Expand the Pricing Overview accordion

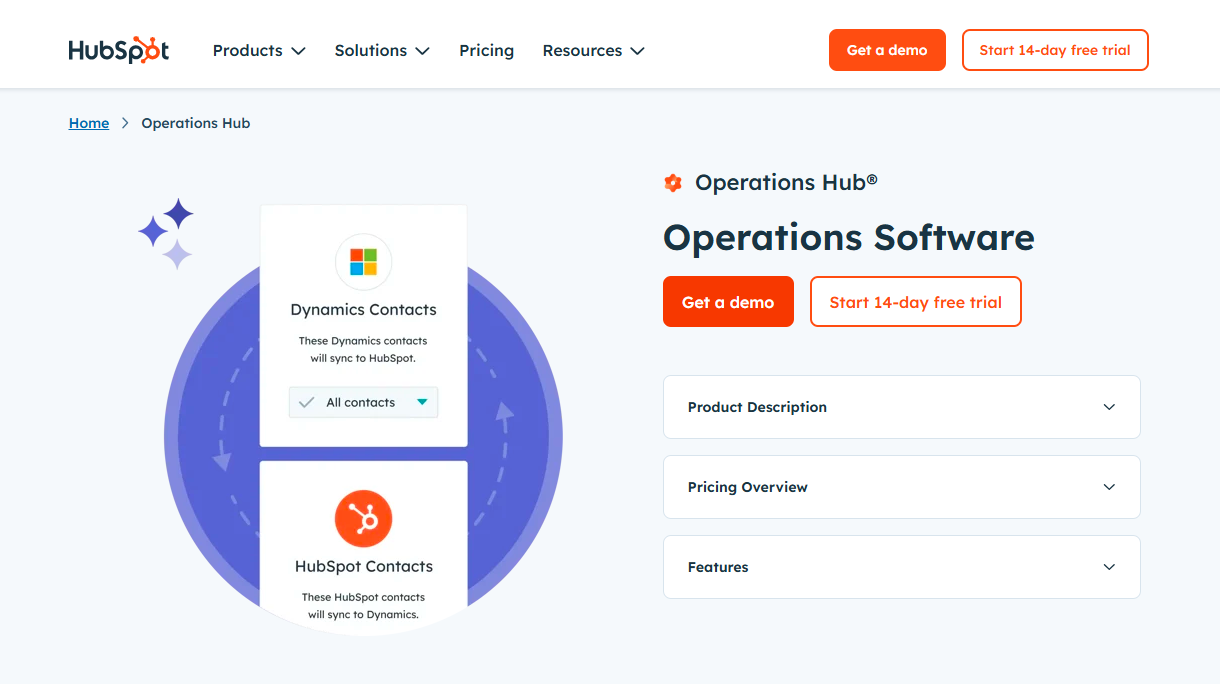coord(901,487)
